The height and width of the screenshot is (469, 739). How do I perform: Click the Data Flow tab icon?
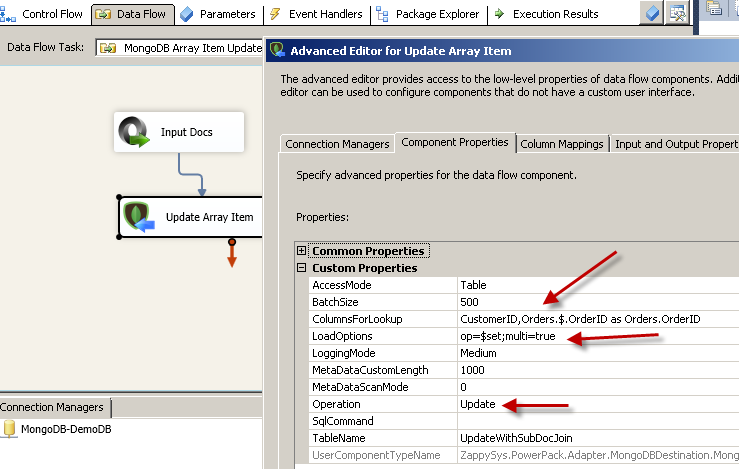click(103, 14)
